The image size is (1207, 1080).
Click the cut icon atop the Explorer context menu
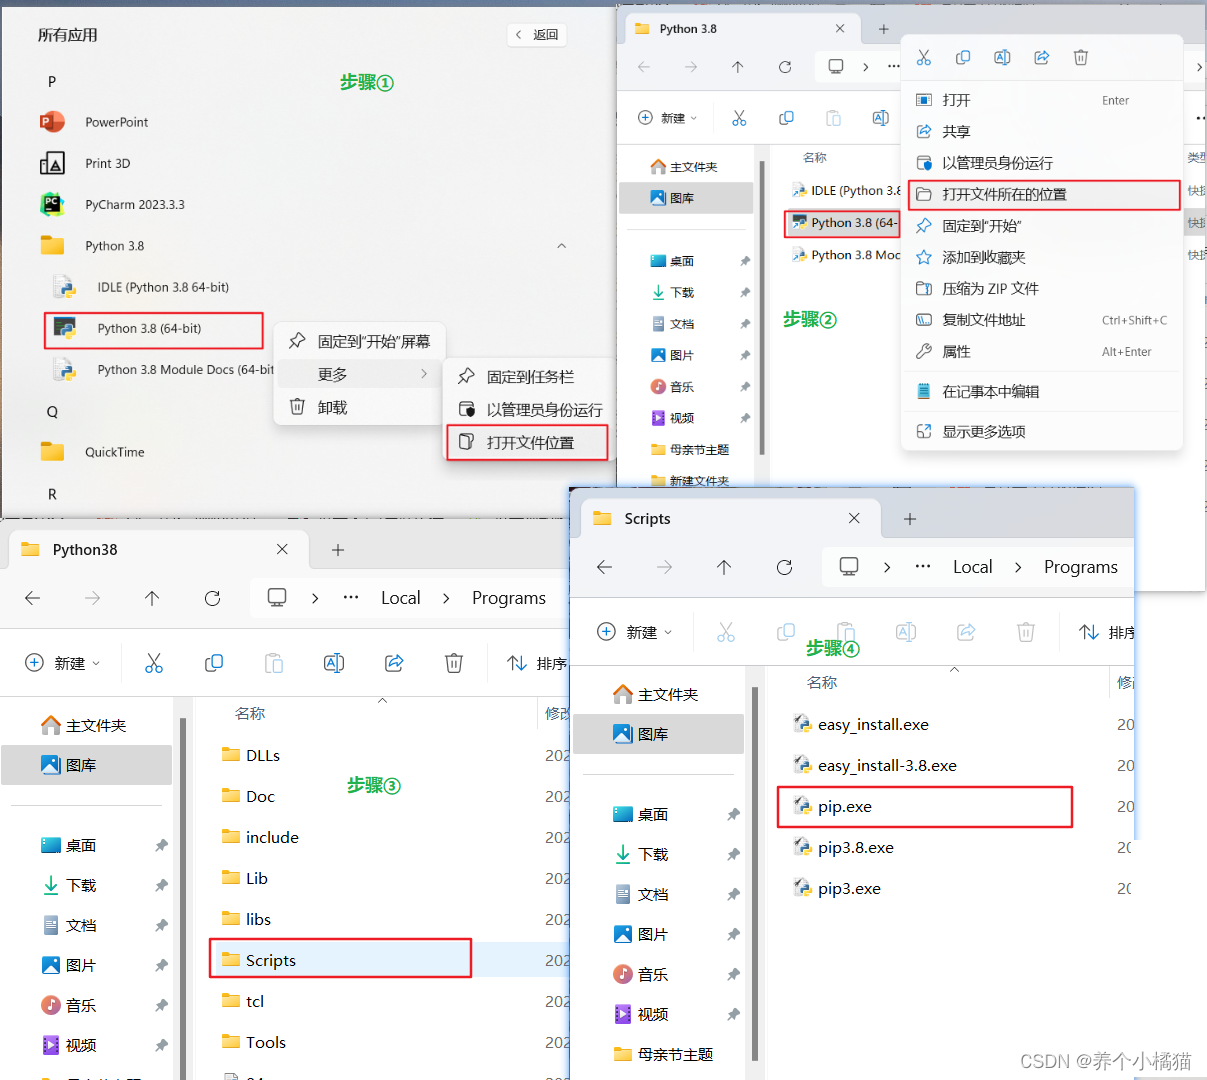pos(924,58)
